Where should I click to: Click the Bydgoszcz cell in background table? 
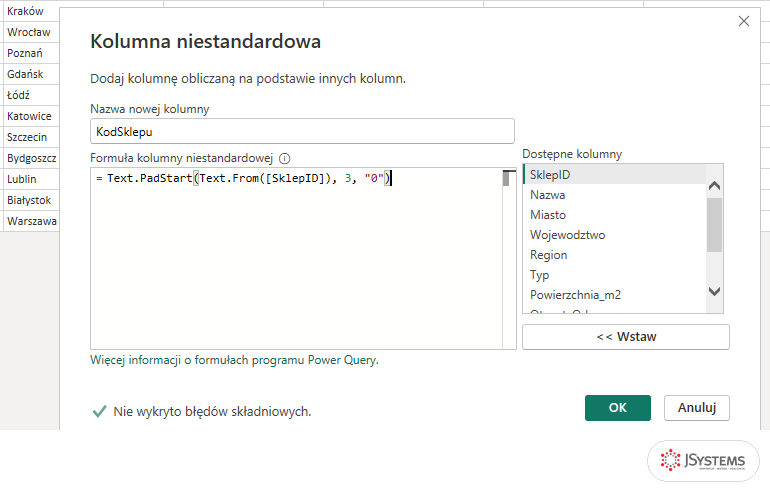click(31, 158)
